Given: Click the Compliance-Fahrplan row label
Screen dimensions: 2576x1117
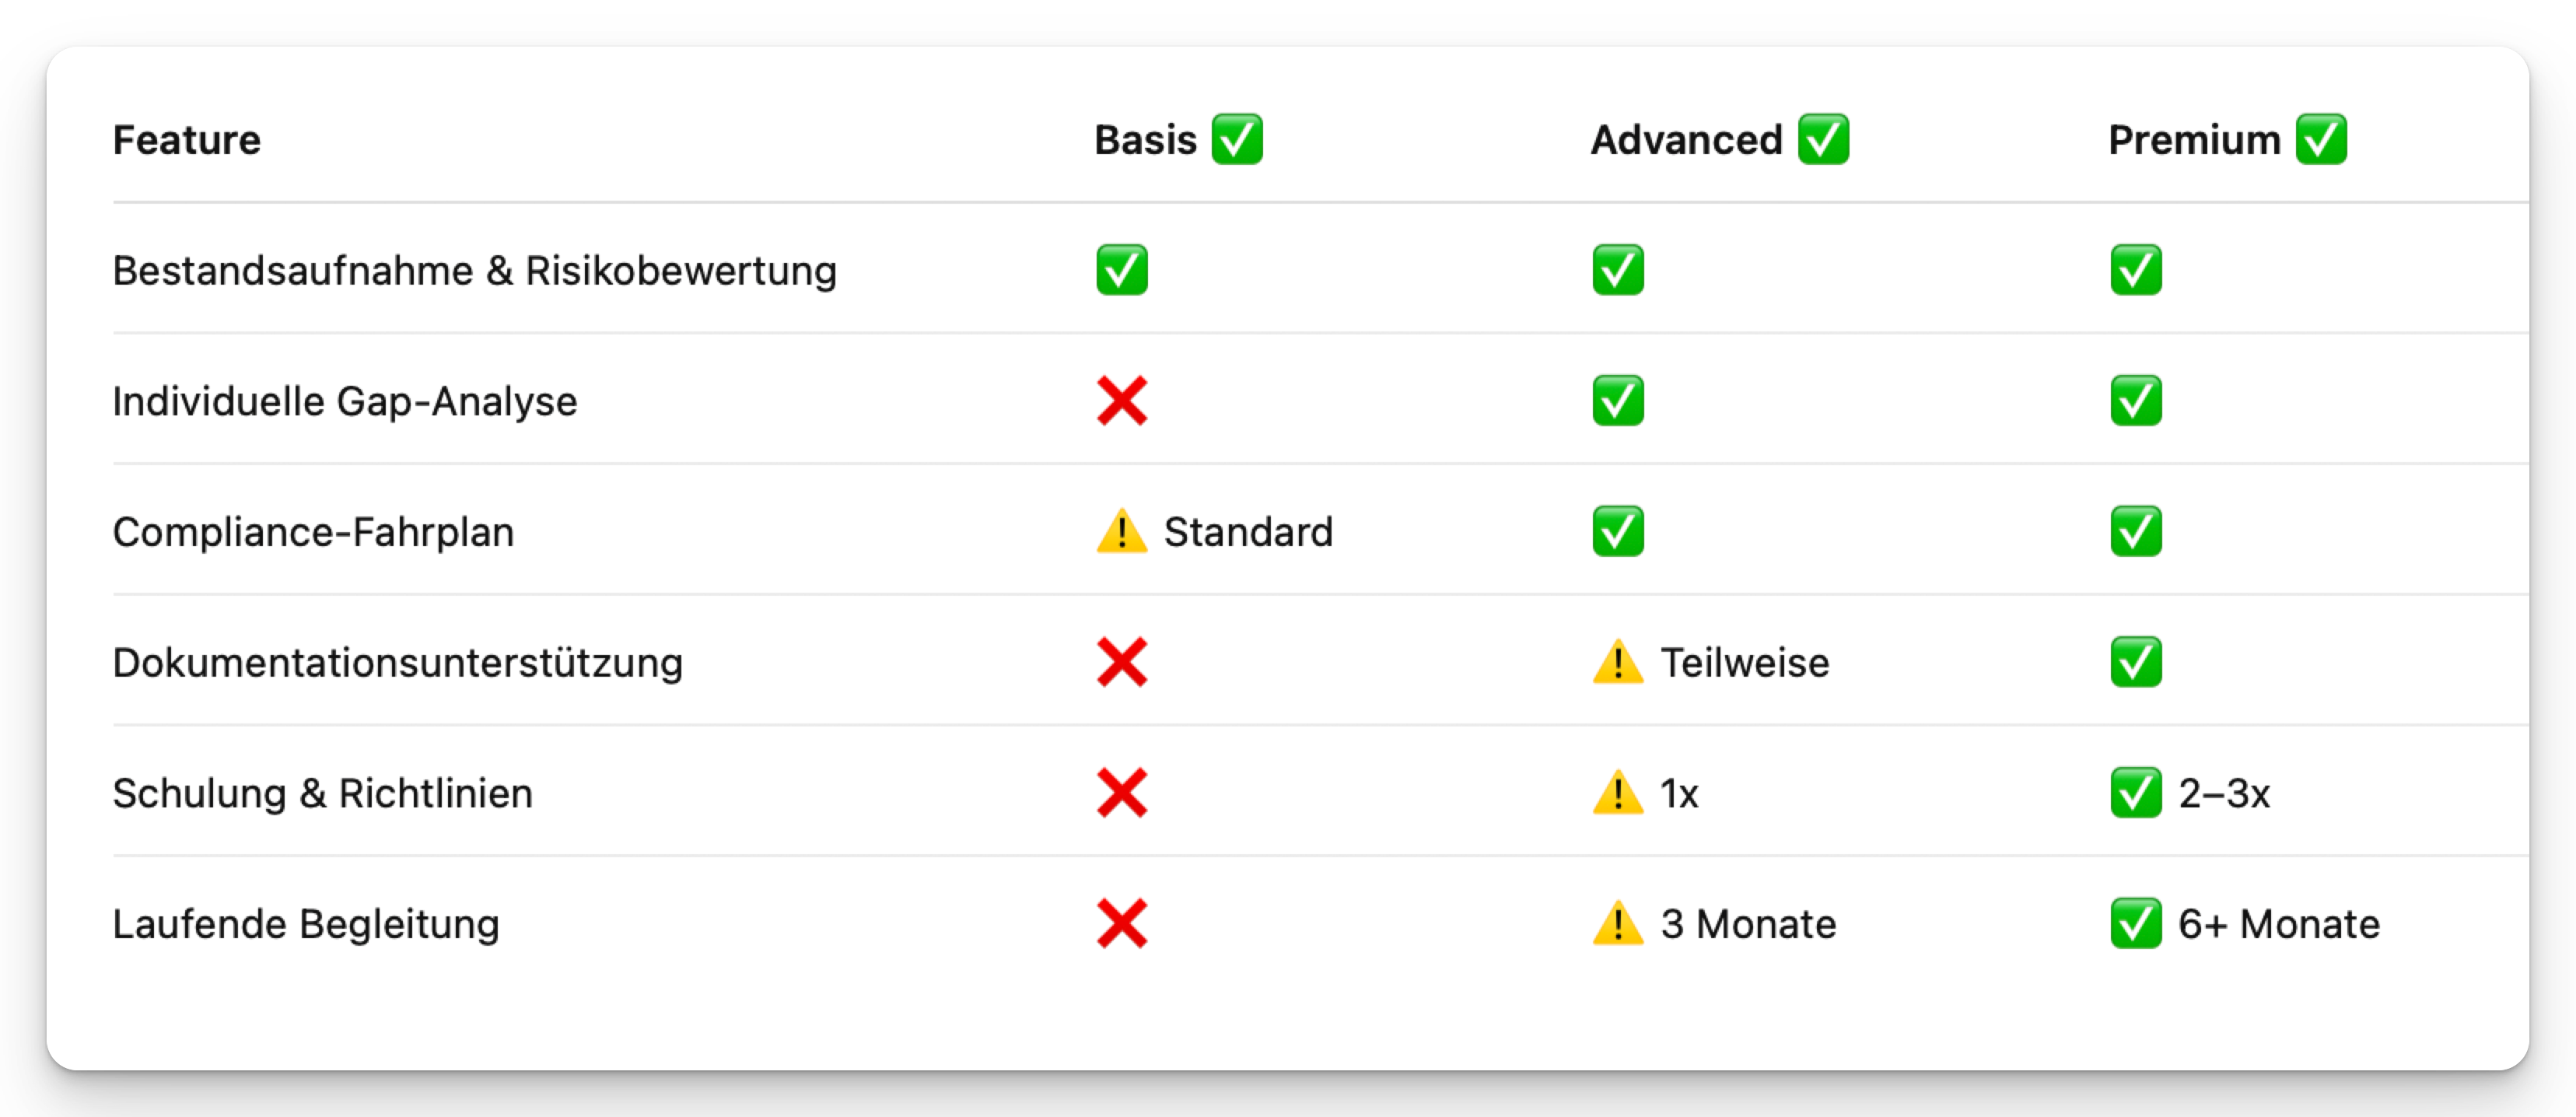Looking at the screenshot, I should point(313,532).
